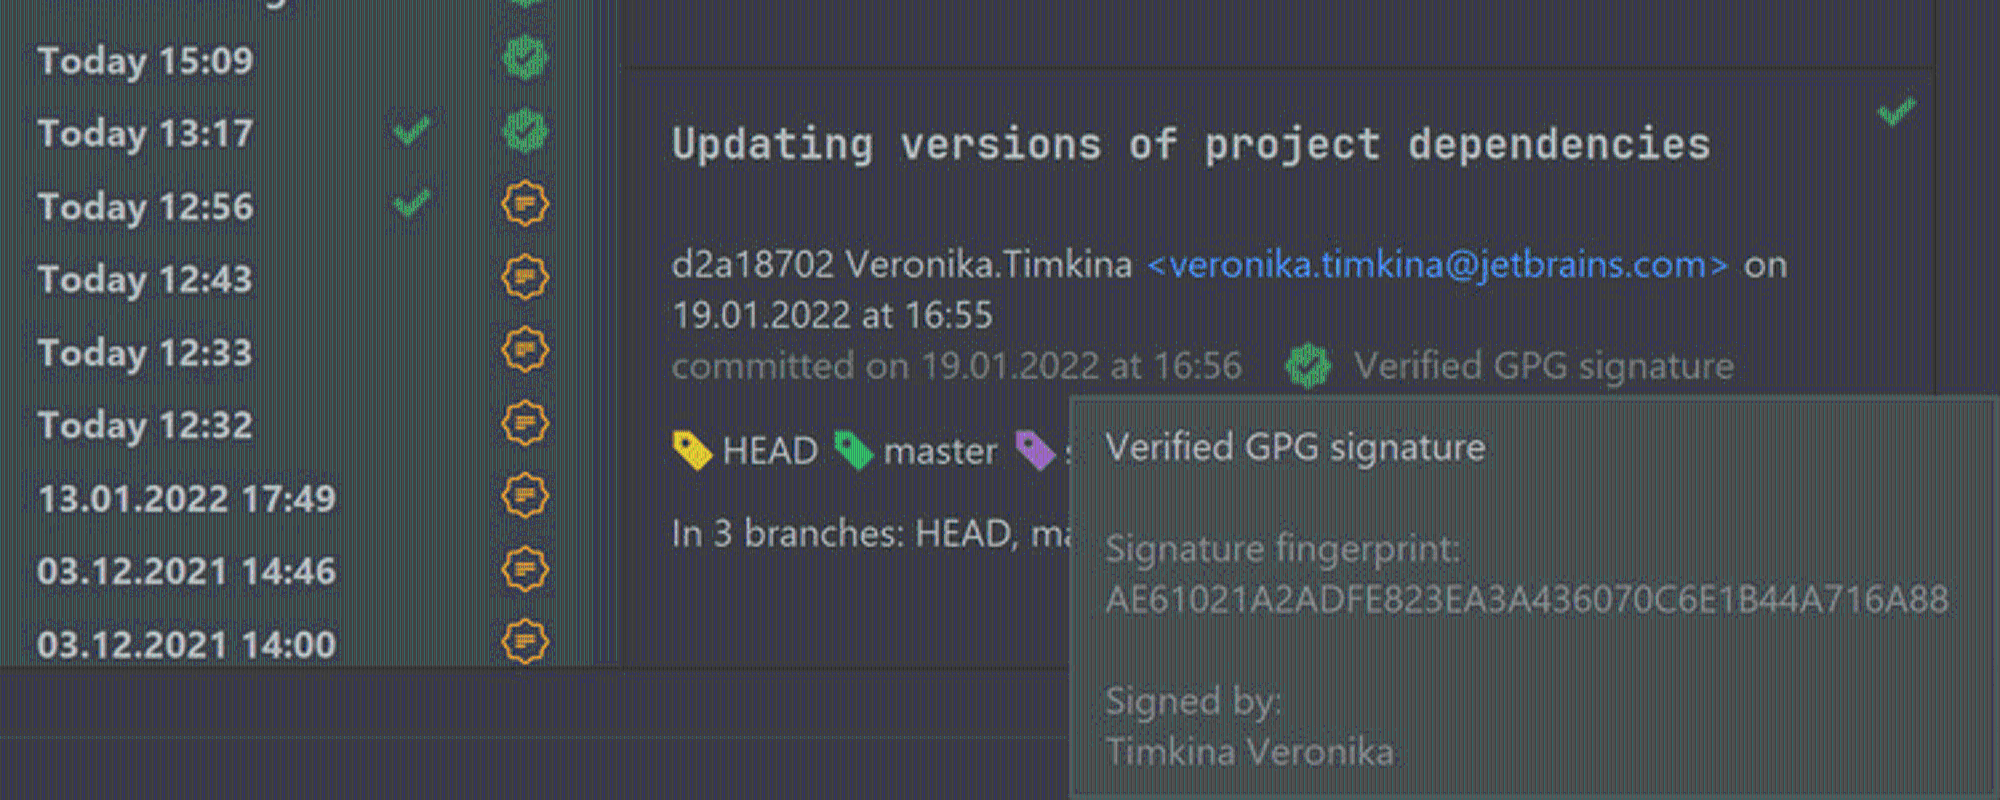
Task: Click unsigned signature icon on Today 12:56 commit
Action: pyautogui.click(x=524, y=204)
